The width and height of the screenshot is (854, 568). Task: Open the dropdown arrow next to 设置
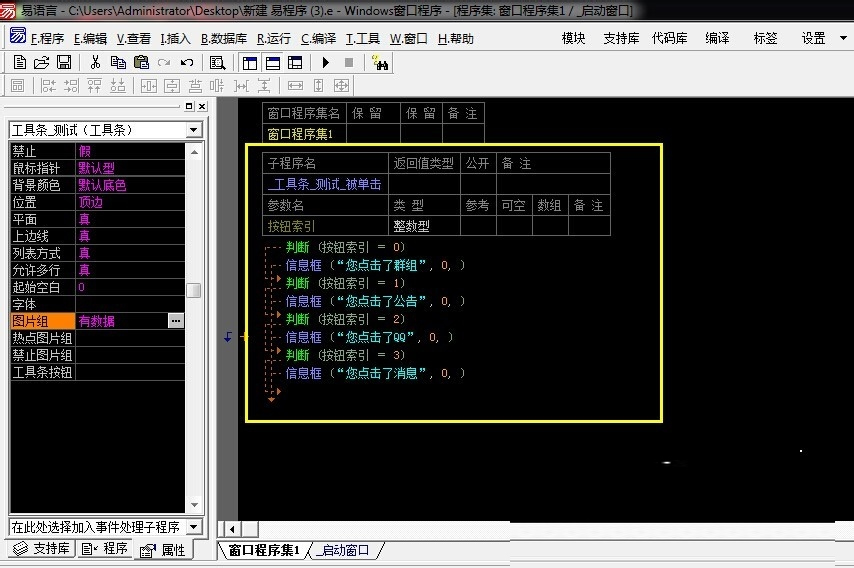click(842, 39)
